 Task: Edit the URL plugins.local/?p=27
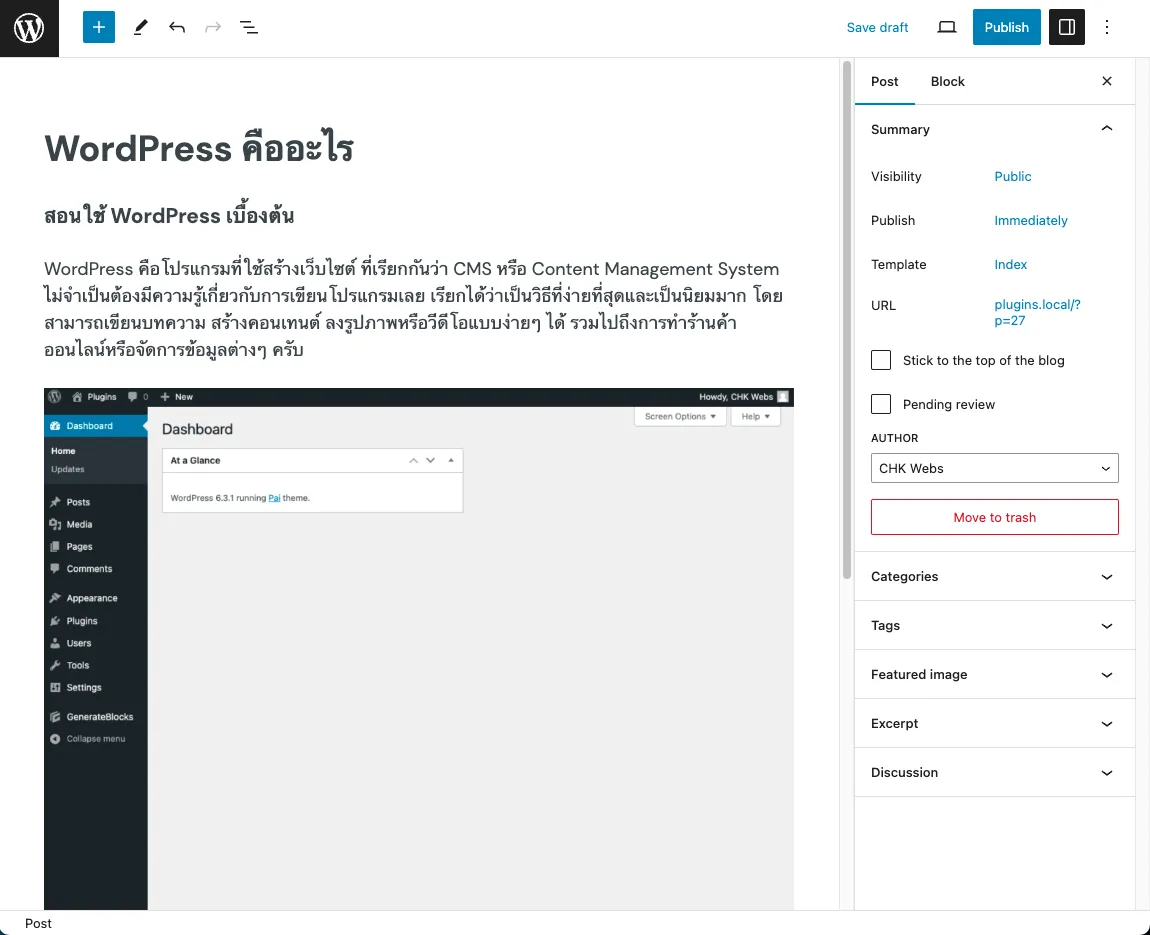1037,312
